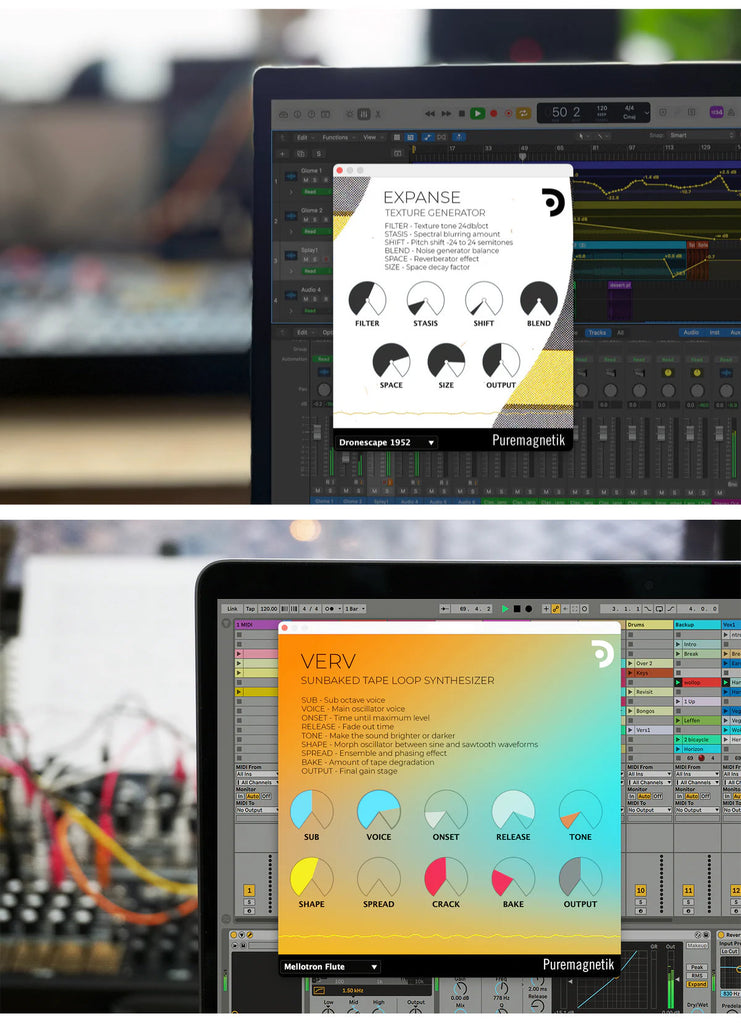Open Logic's mixer toolbar icon
This screenshot has width=741, height=1024.
(364, 114)
